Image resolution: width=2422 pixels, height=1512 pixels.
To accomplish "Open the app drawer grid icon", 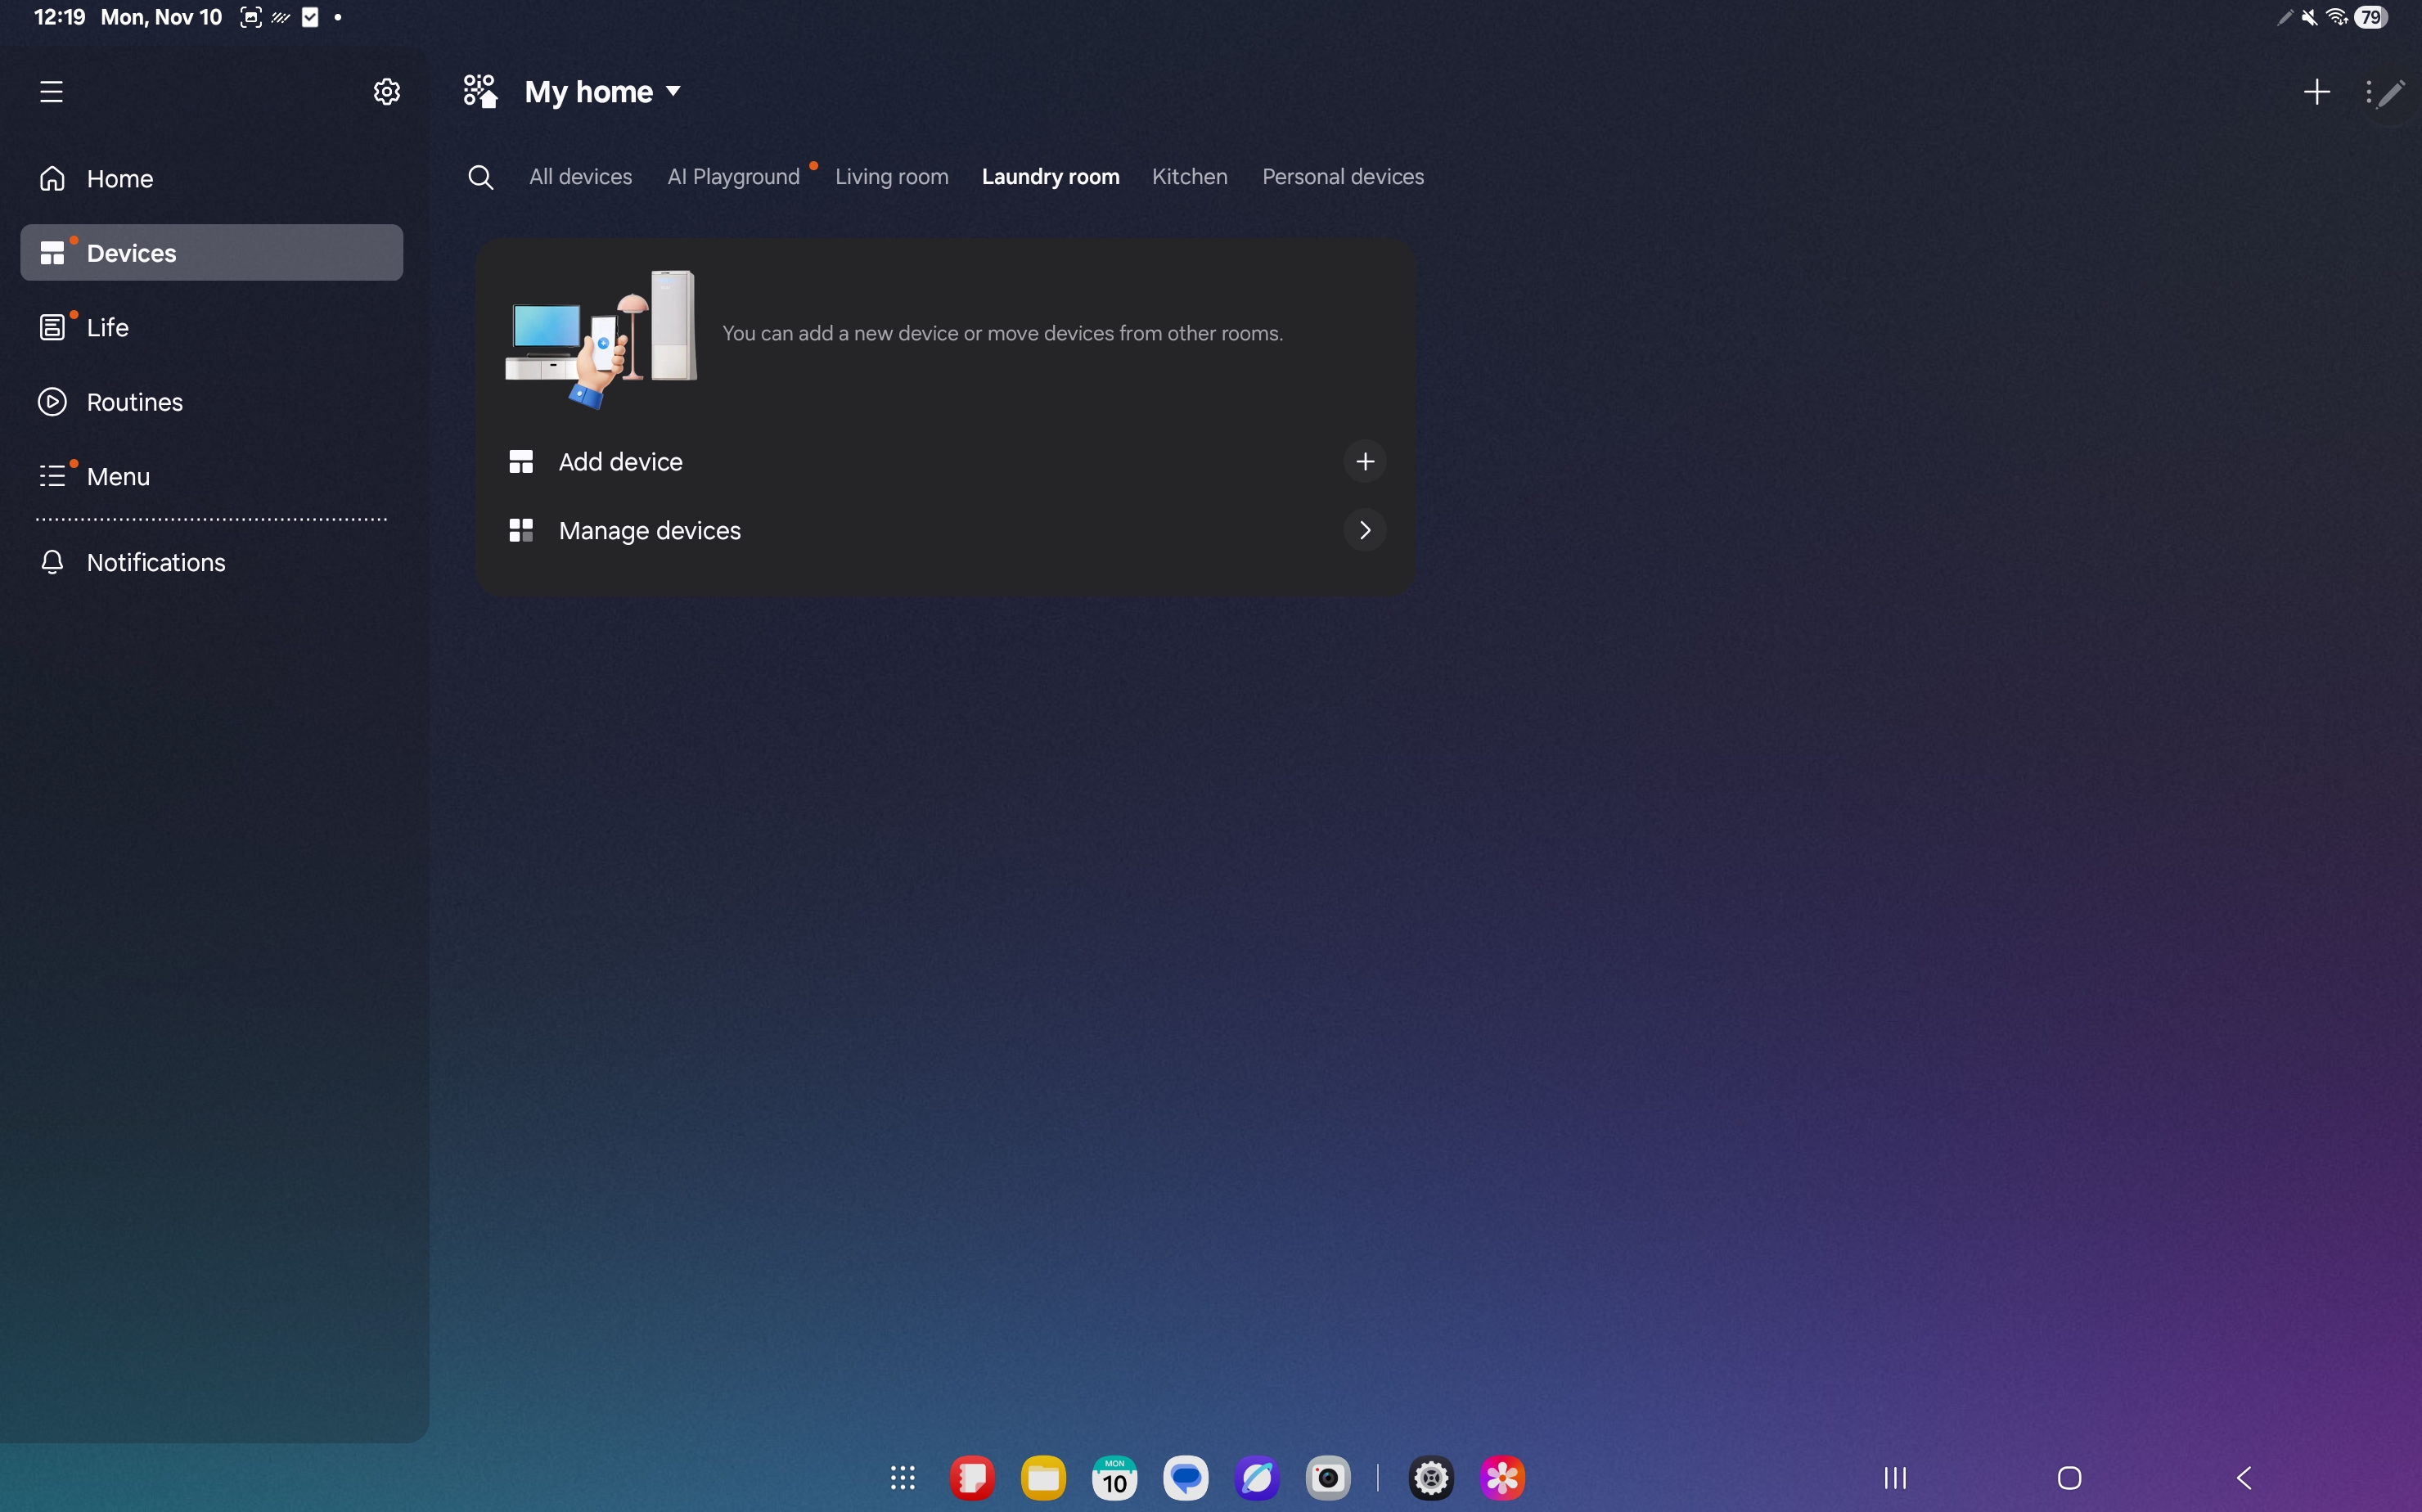I will [902, 1477].
